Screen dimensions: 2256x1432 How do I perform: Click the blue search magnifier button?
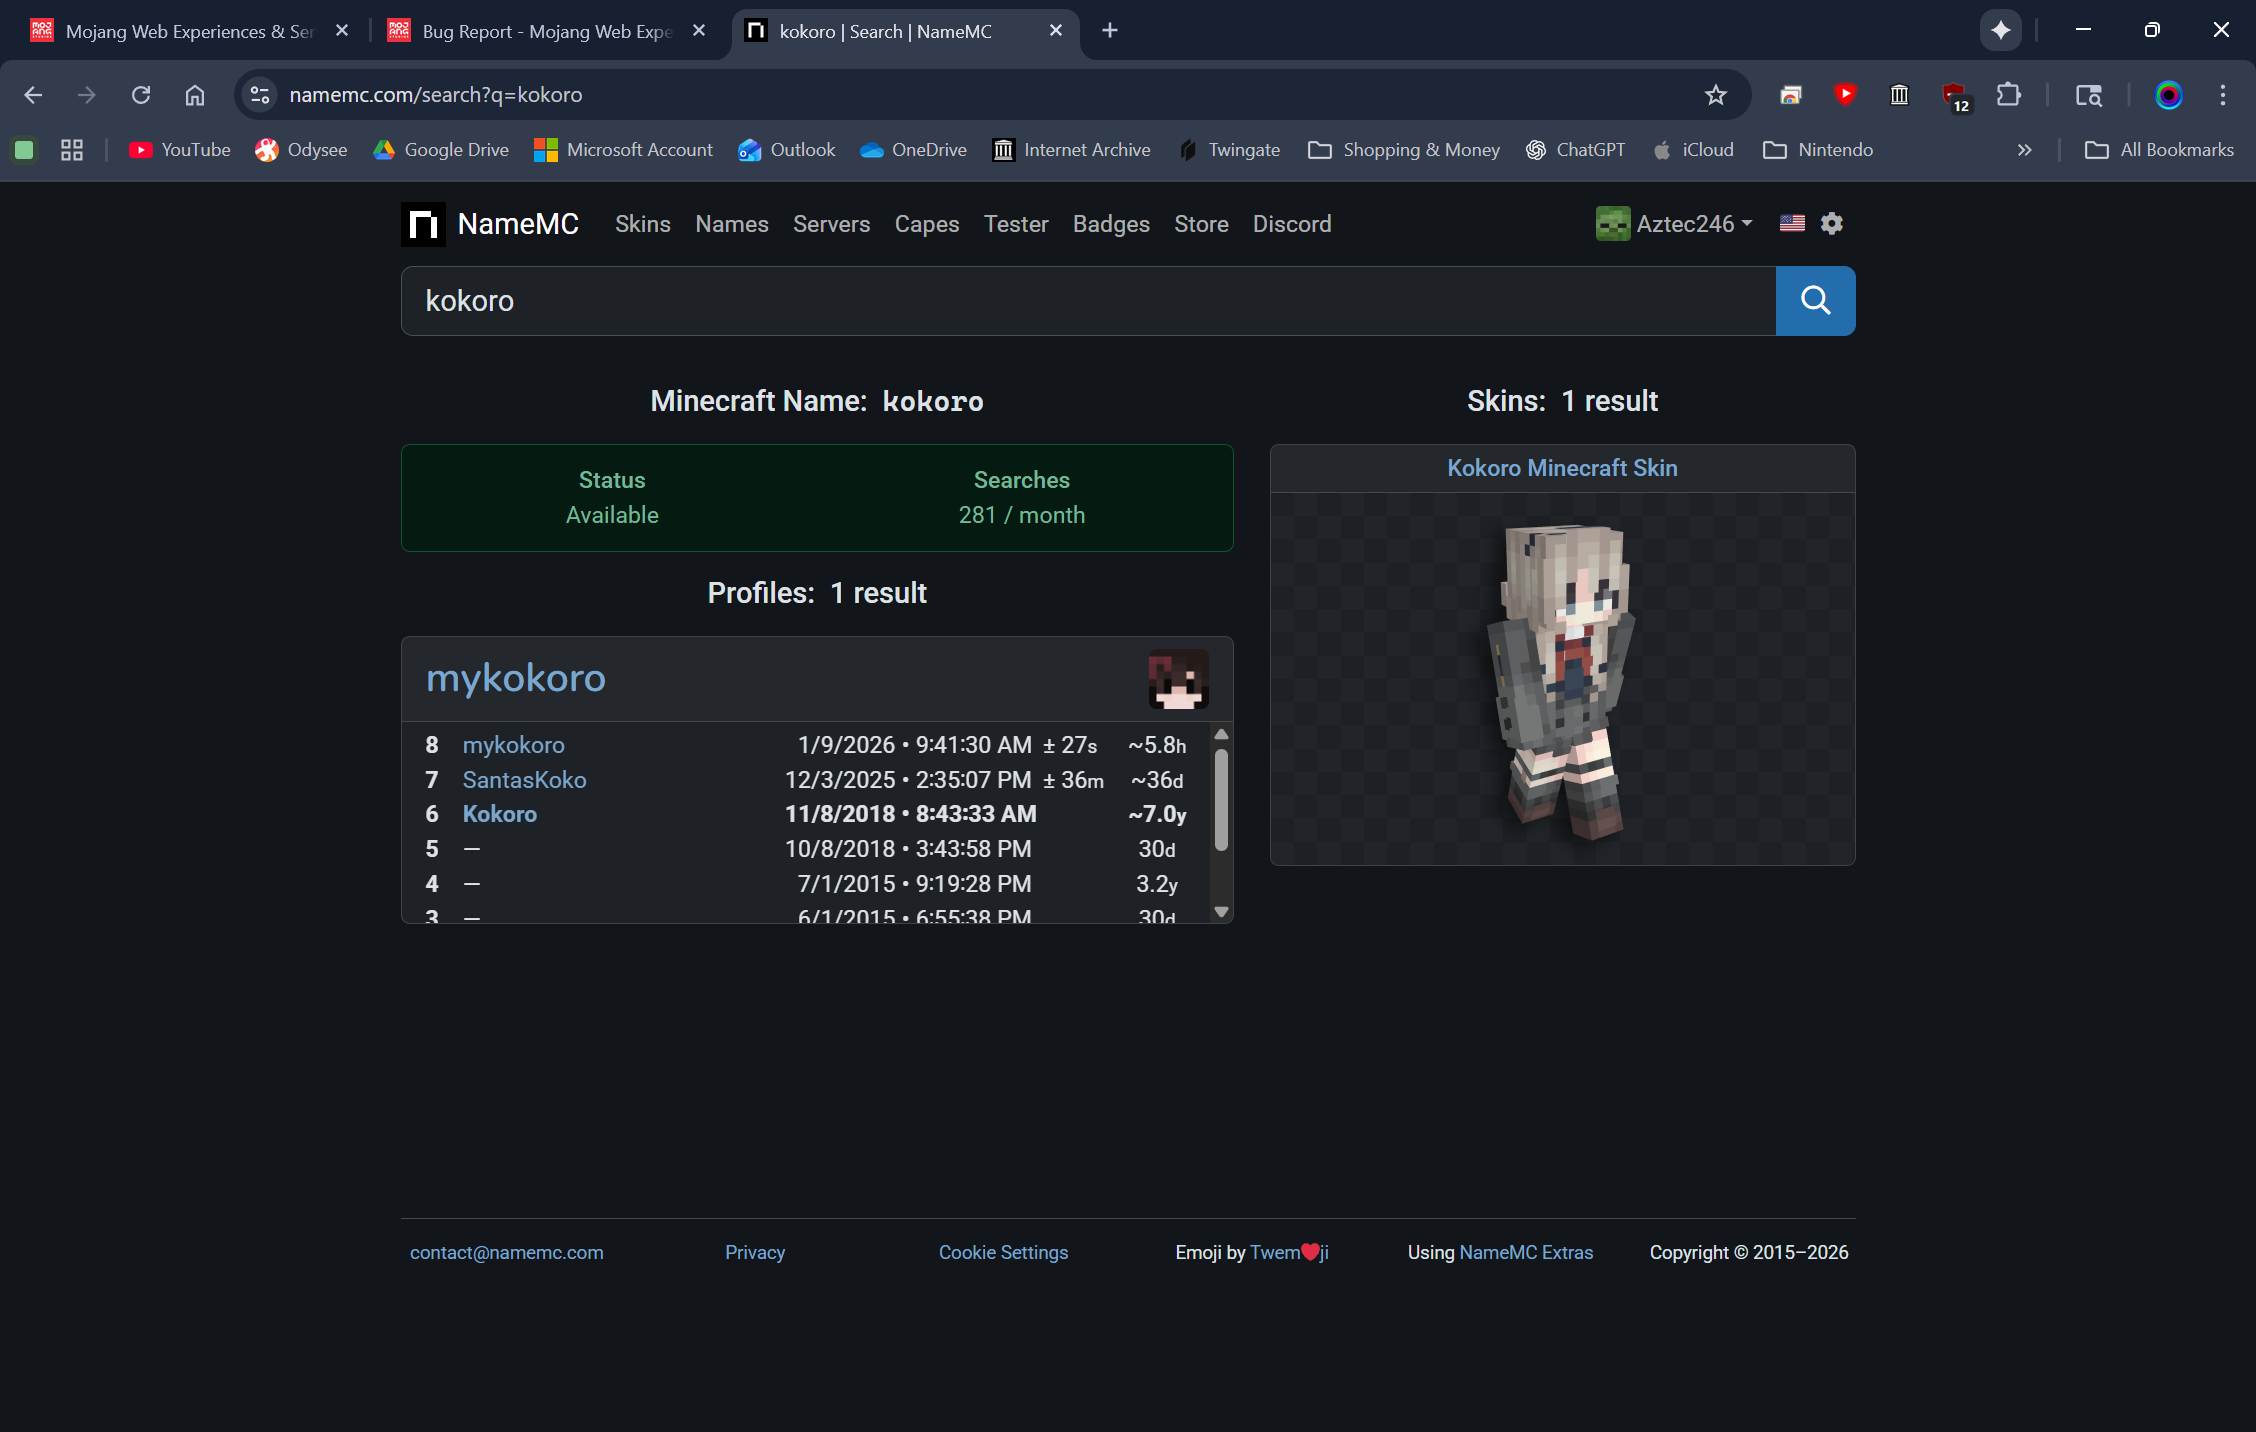pyautogui.click(x=1815, y=301)
